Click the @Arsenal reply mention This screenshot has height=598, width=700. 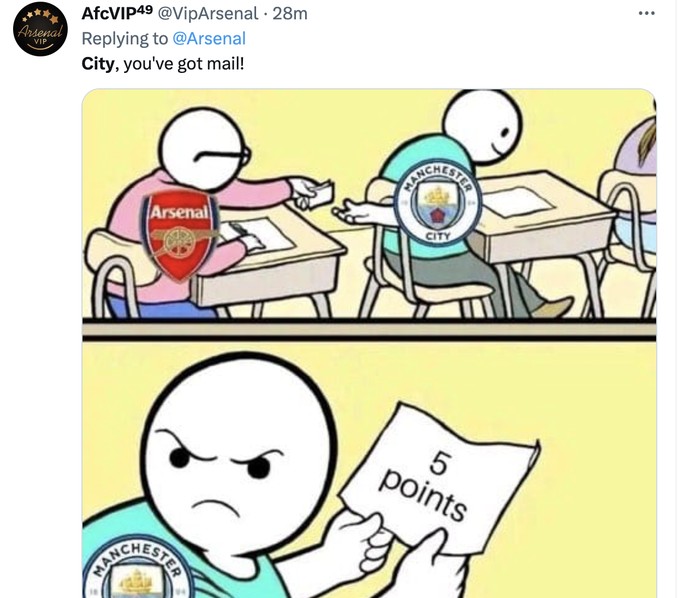209,39
